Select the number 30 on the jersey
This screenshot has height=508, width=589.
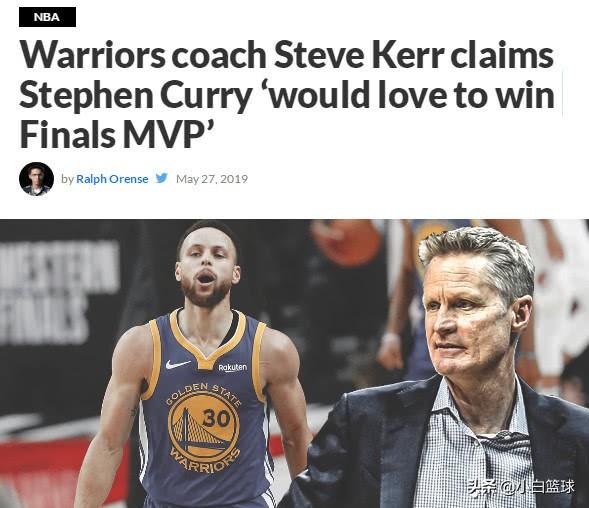click(x=216, y=417)
